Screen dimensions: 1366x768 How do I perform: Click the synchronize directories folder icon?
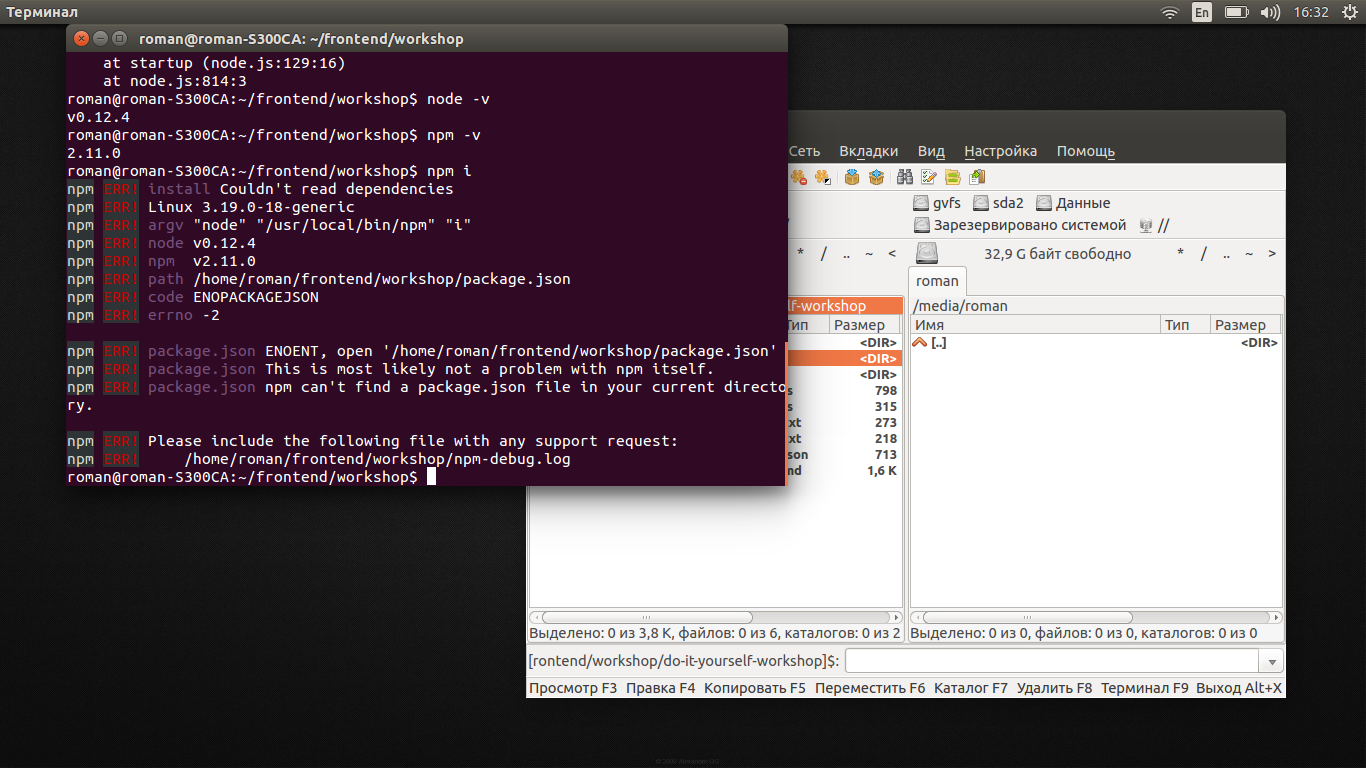953,177
